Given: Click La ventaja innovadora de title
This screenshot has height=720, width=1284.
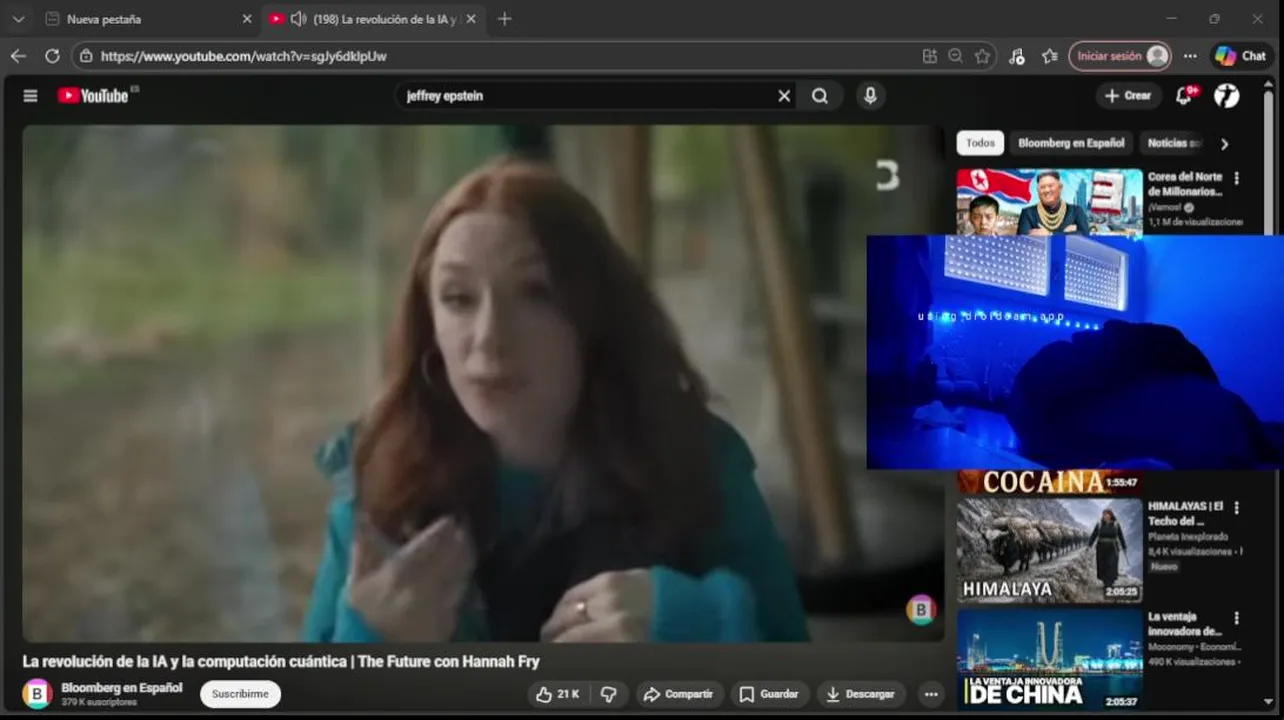Looking at the screenshot, I should (1185, 624).
